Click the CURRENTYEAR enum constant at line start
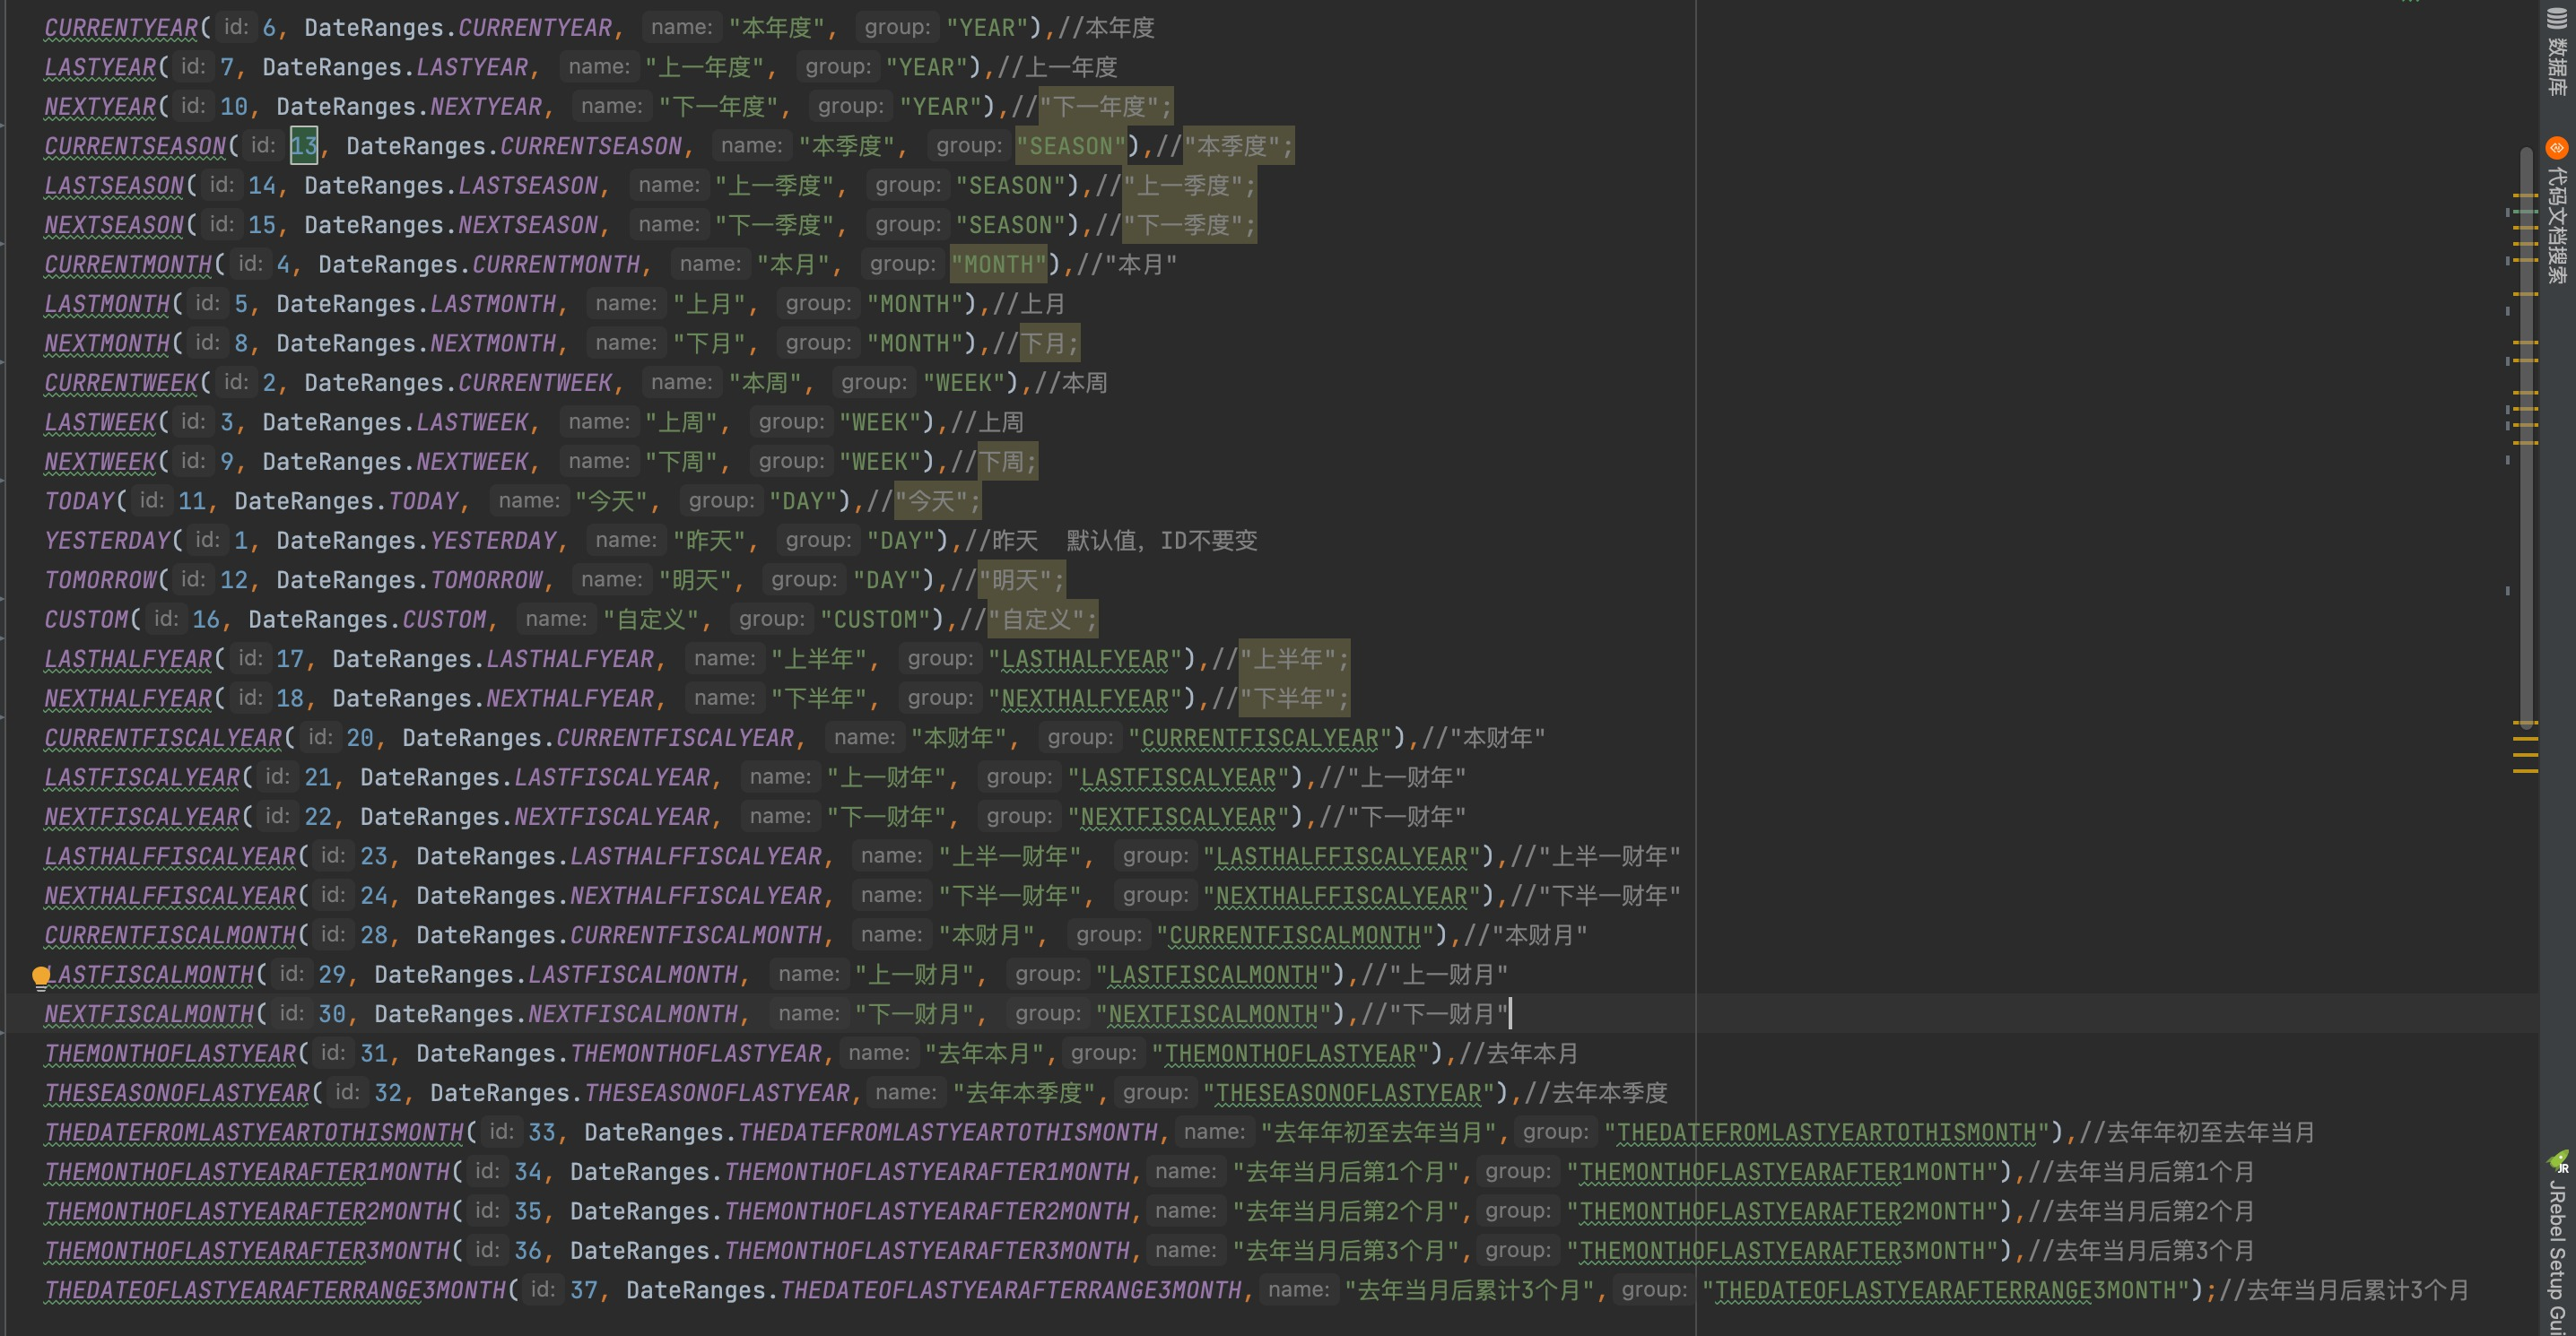2576x1336 pixels. (121, 28)
